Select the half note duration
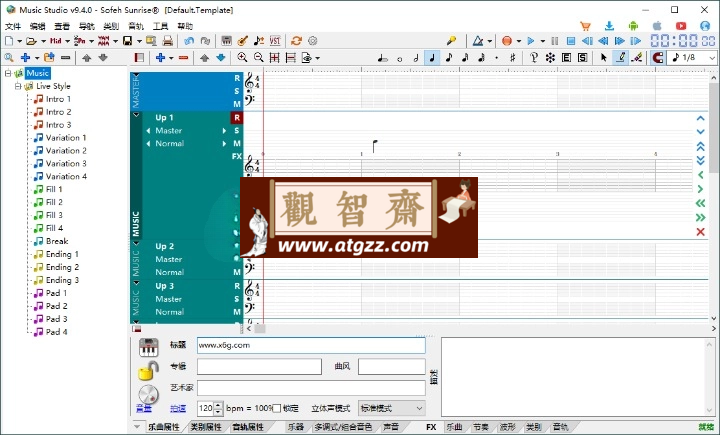Image resolution: width=720 pixels, height=435 pixels. tap(416, 58)
